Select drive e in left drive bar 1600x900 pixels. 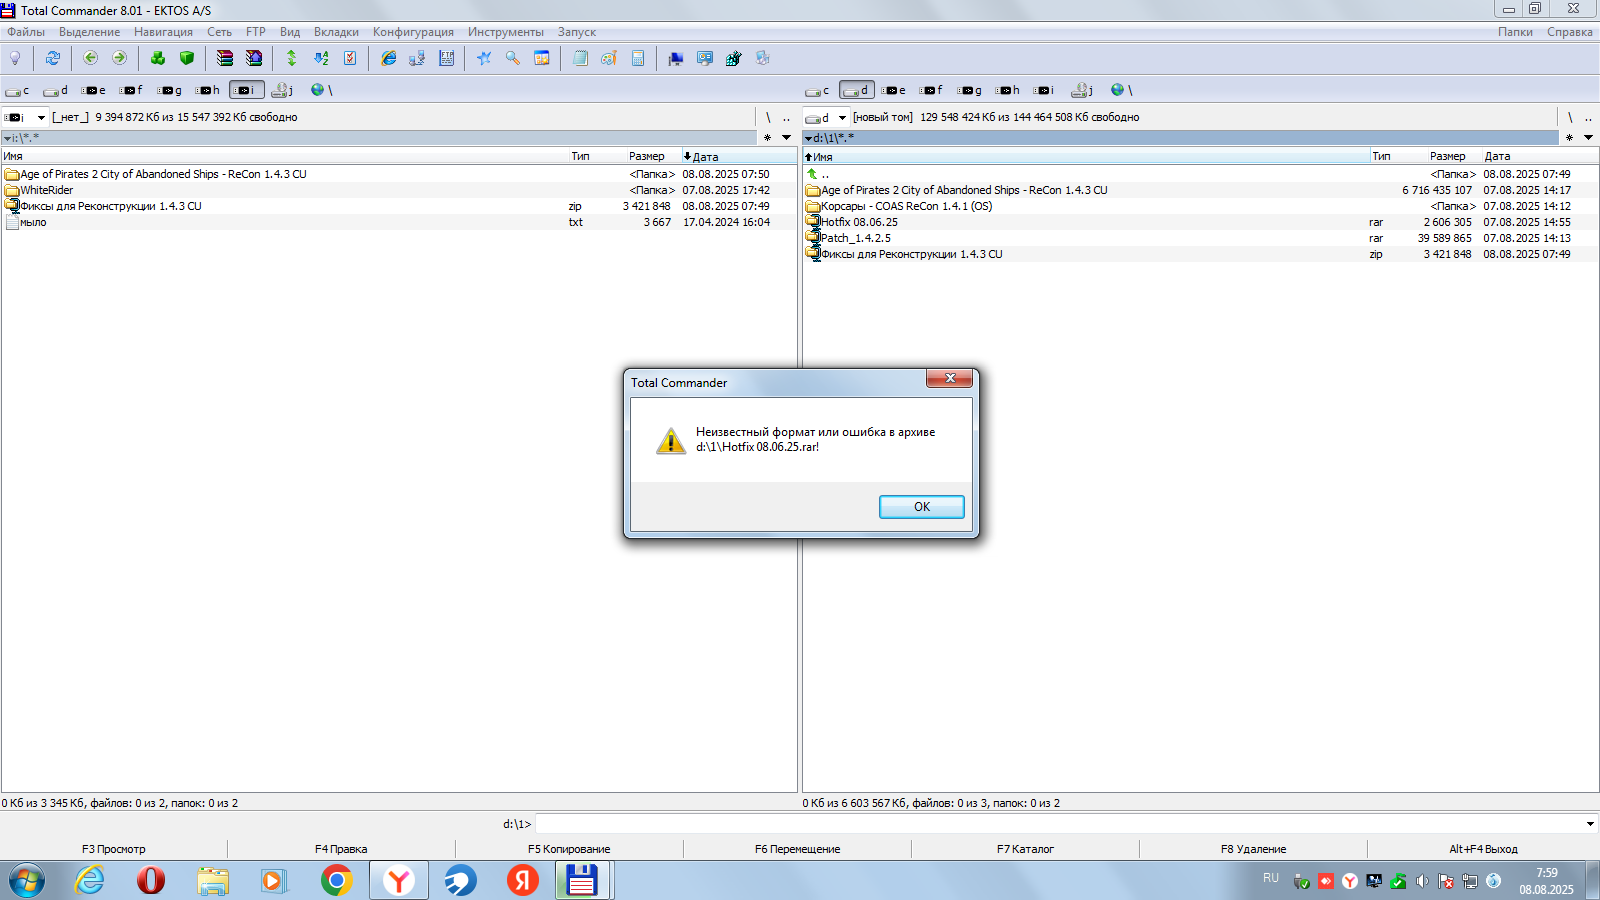click(x=94, y=90)
